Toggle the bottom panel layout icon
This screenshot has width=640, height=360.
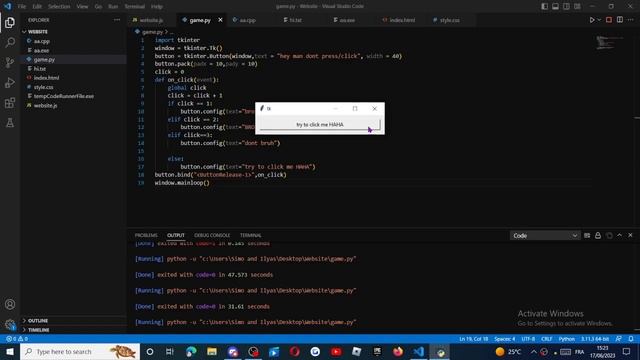tap(556, 6)
